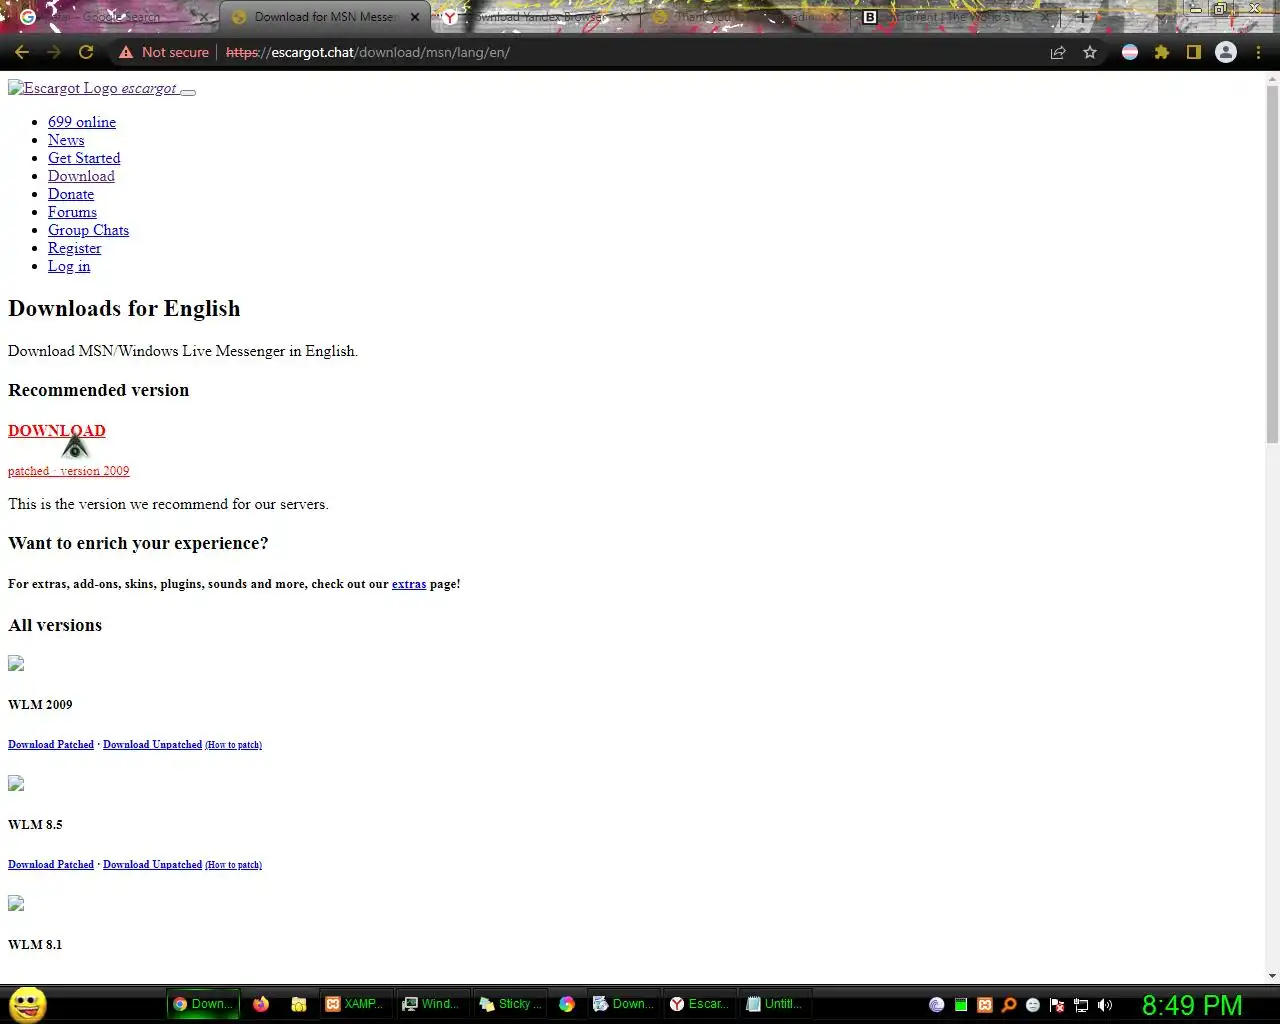Screen dimensions: 1280x1024
Task: Click the red DOWNLOAD recommended version link
Action: pos(56,431)
